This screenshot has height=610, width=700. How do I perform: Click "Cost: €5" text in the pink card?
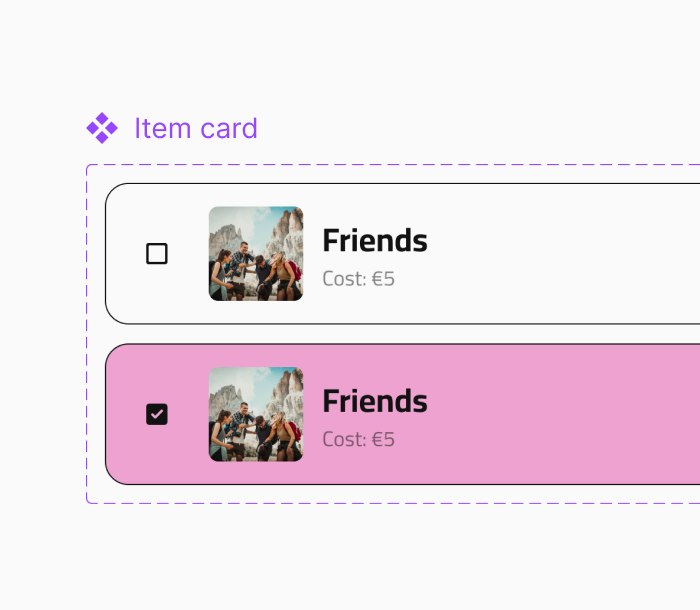[358, 439]
